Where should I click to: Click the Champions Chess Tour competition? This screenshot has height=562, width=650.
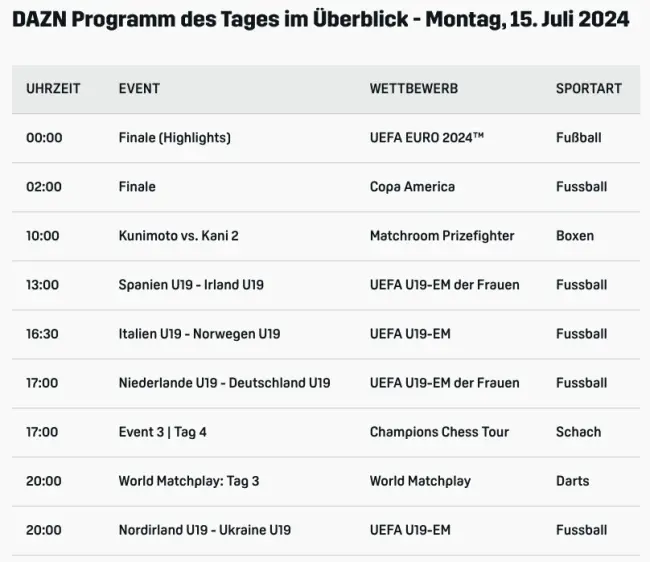pos(439,432)
